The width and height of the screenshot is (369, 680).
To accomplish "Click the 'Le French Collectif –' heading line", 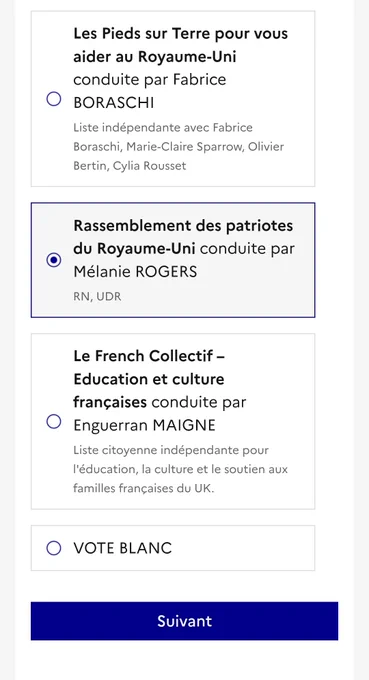I will (x=149, y=356).
